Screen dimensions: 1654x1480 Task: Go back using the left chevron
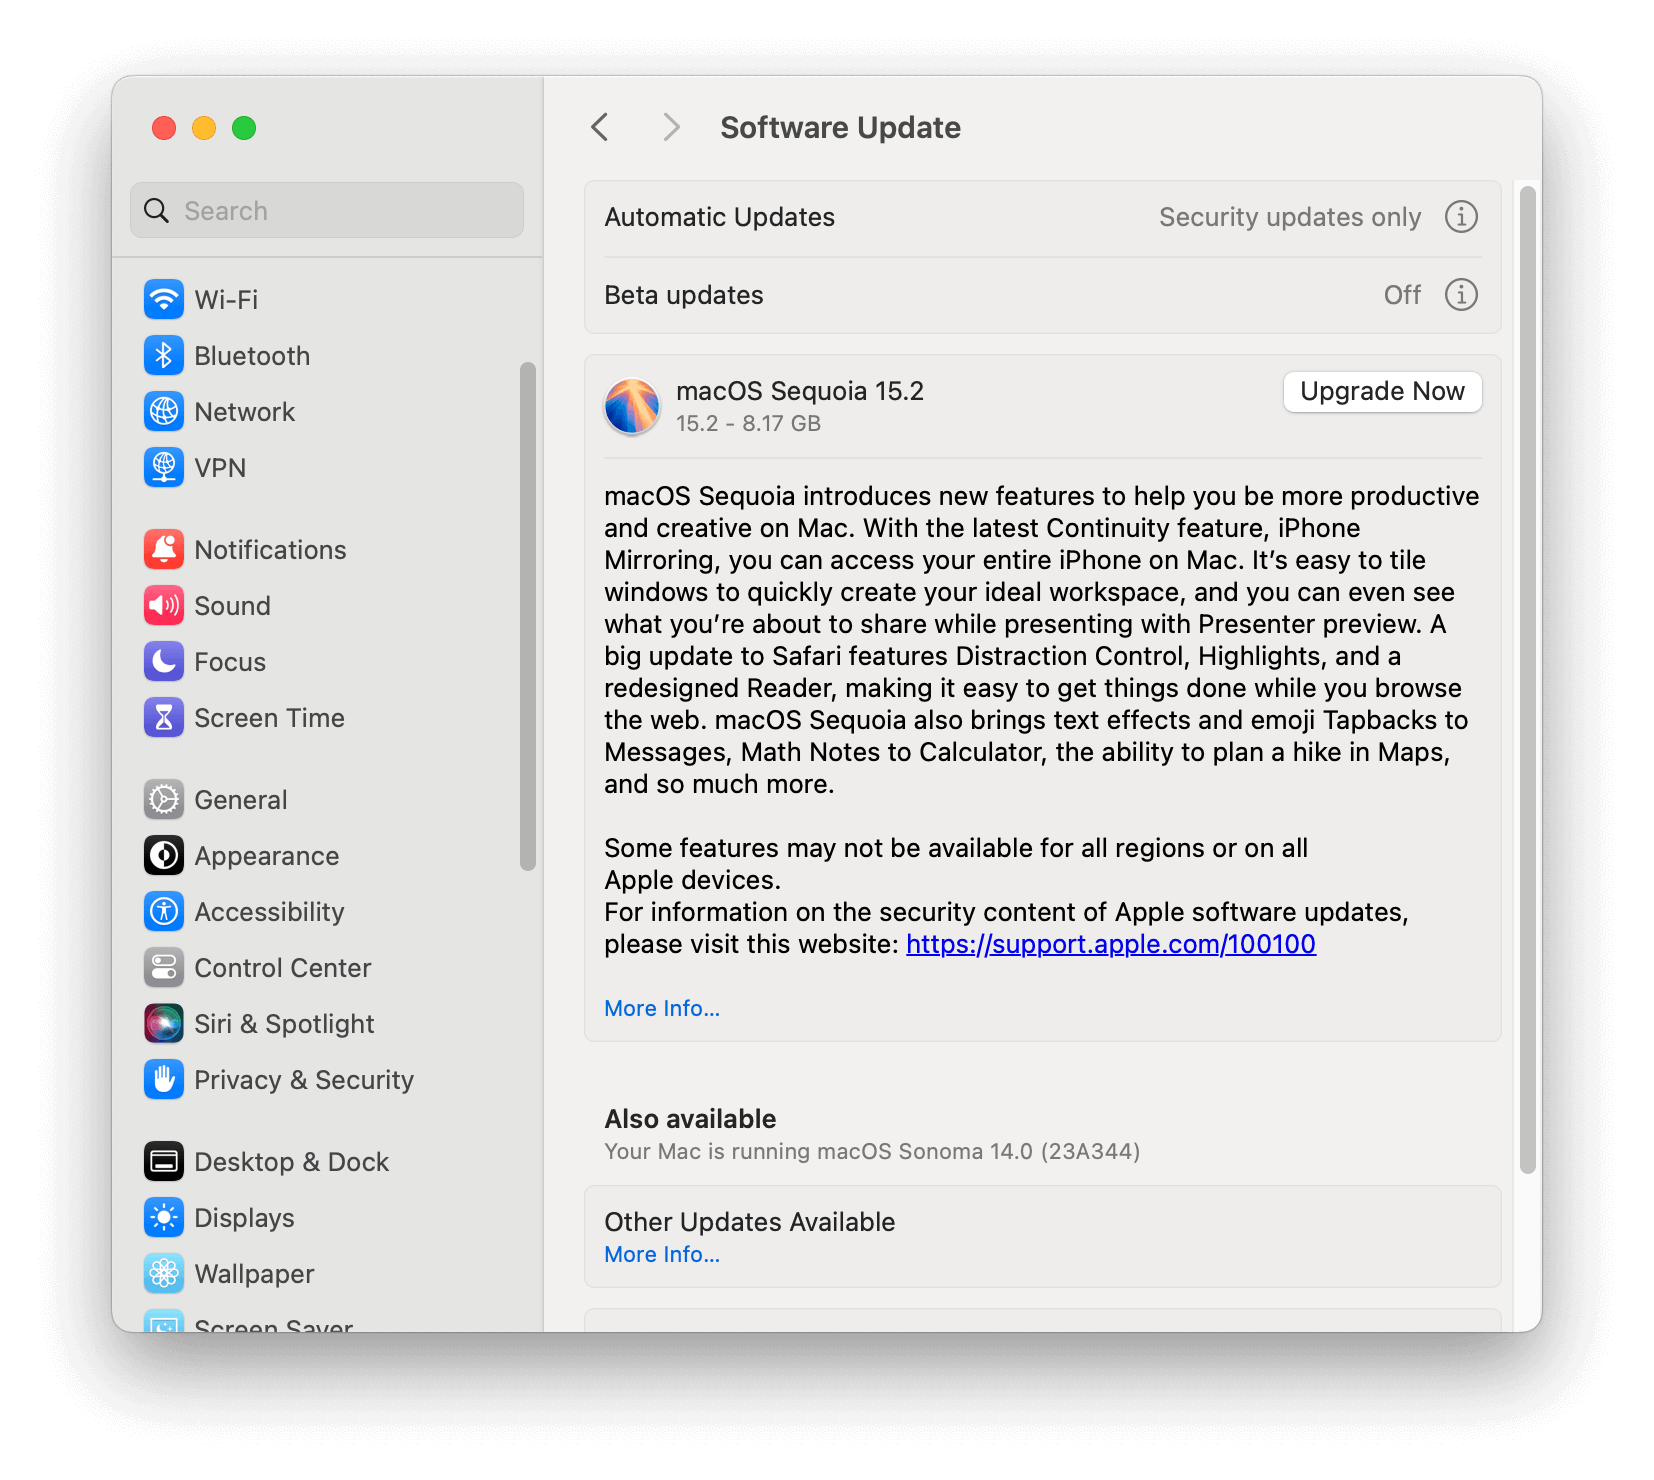(600, 127)
